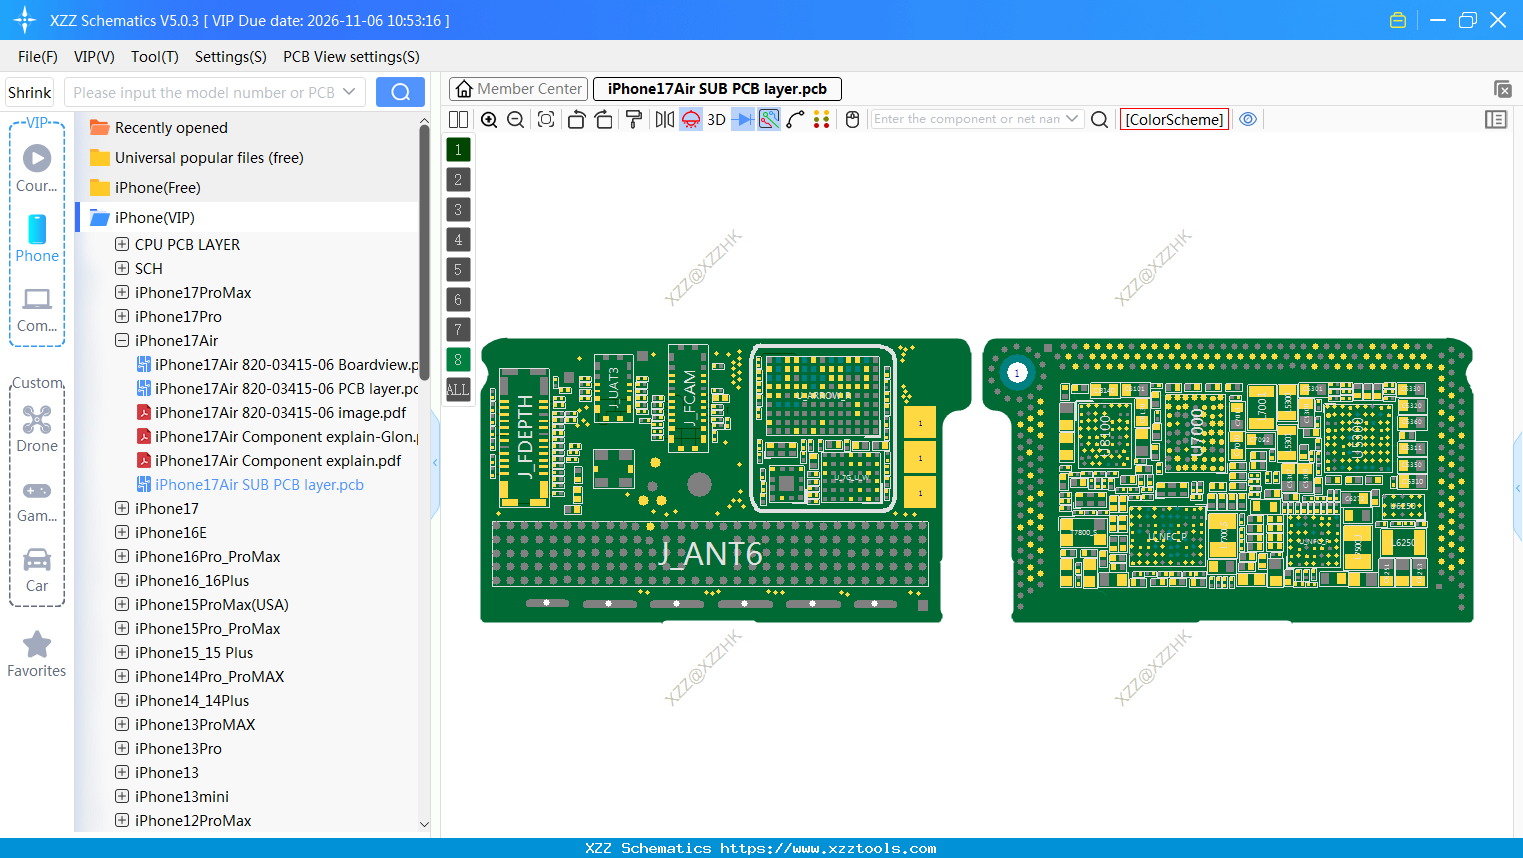Mirror the PCB view horizontally
This screenshot has height=858, width=1523.
664,120
